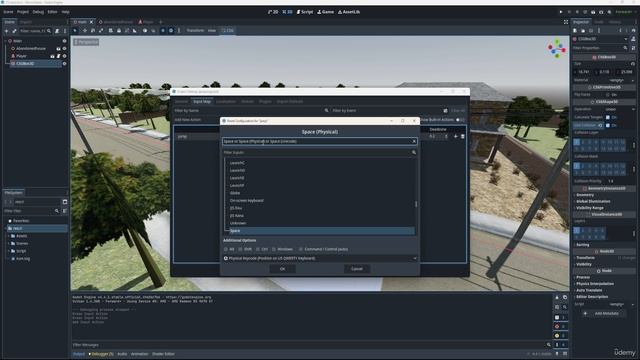Enable the Shift modifier checkbox
This screenshot has width=640, height=360.
(x=240, y=249)
